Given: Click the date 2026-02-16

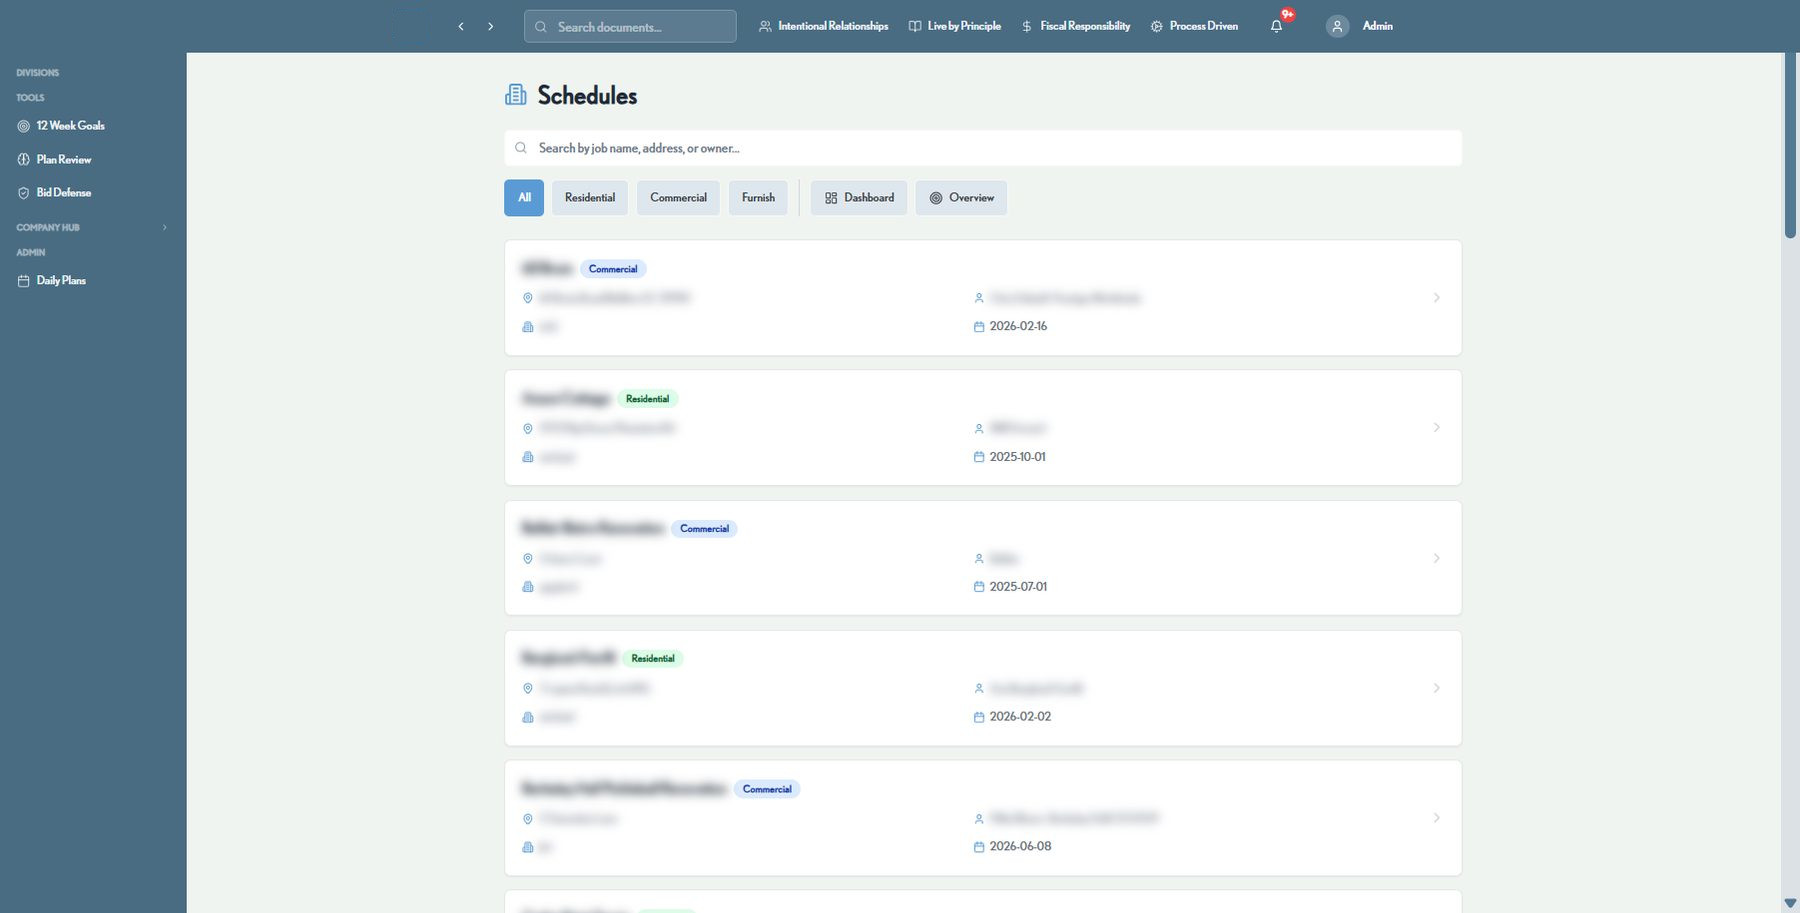Looking at the screenshot, I should click(x=1018, y=327).
